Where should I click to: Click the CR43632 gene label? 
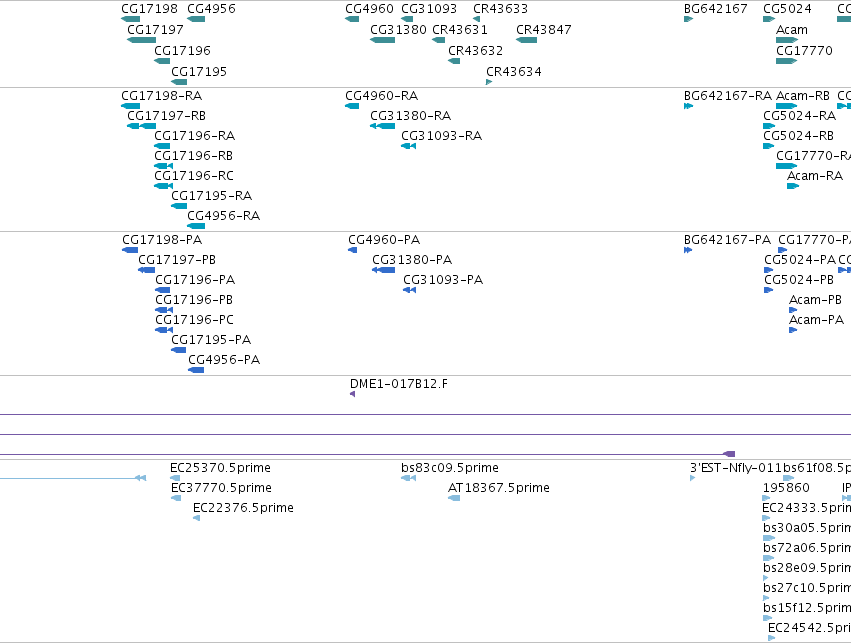(x=475, y=50)
